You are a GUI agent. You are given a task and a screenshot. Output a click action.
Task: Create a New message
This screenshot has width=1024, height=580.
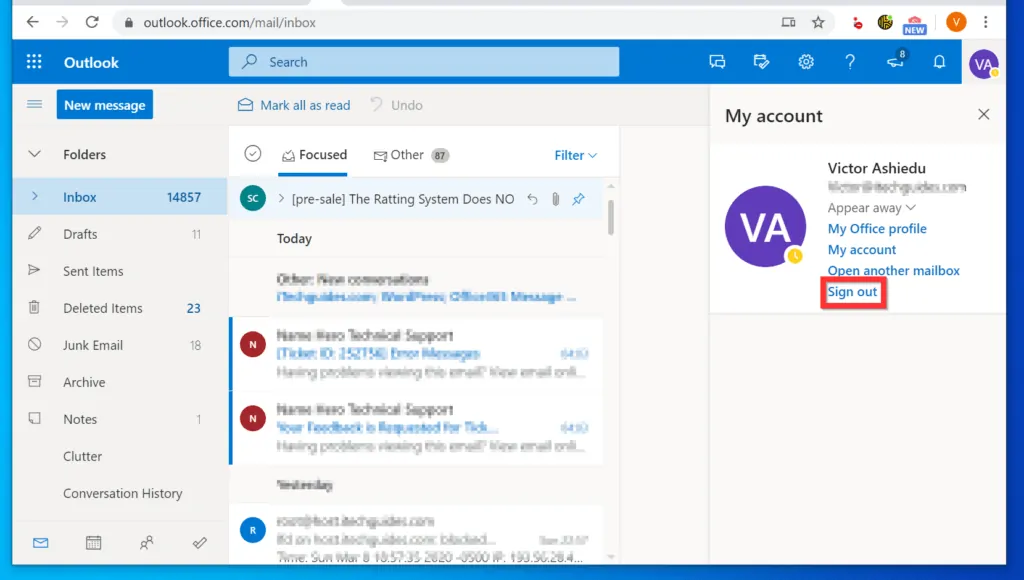(104, 104)
